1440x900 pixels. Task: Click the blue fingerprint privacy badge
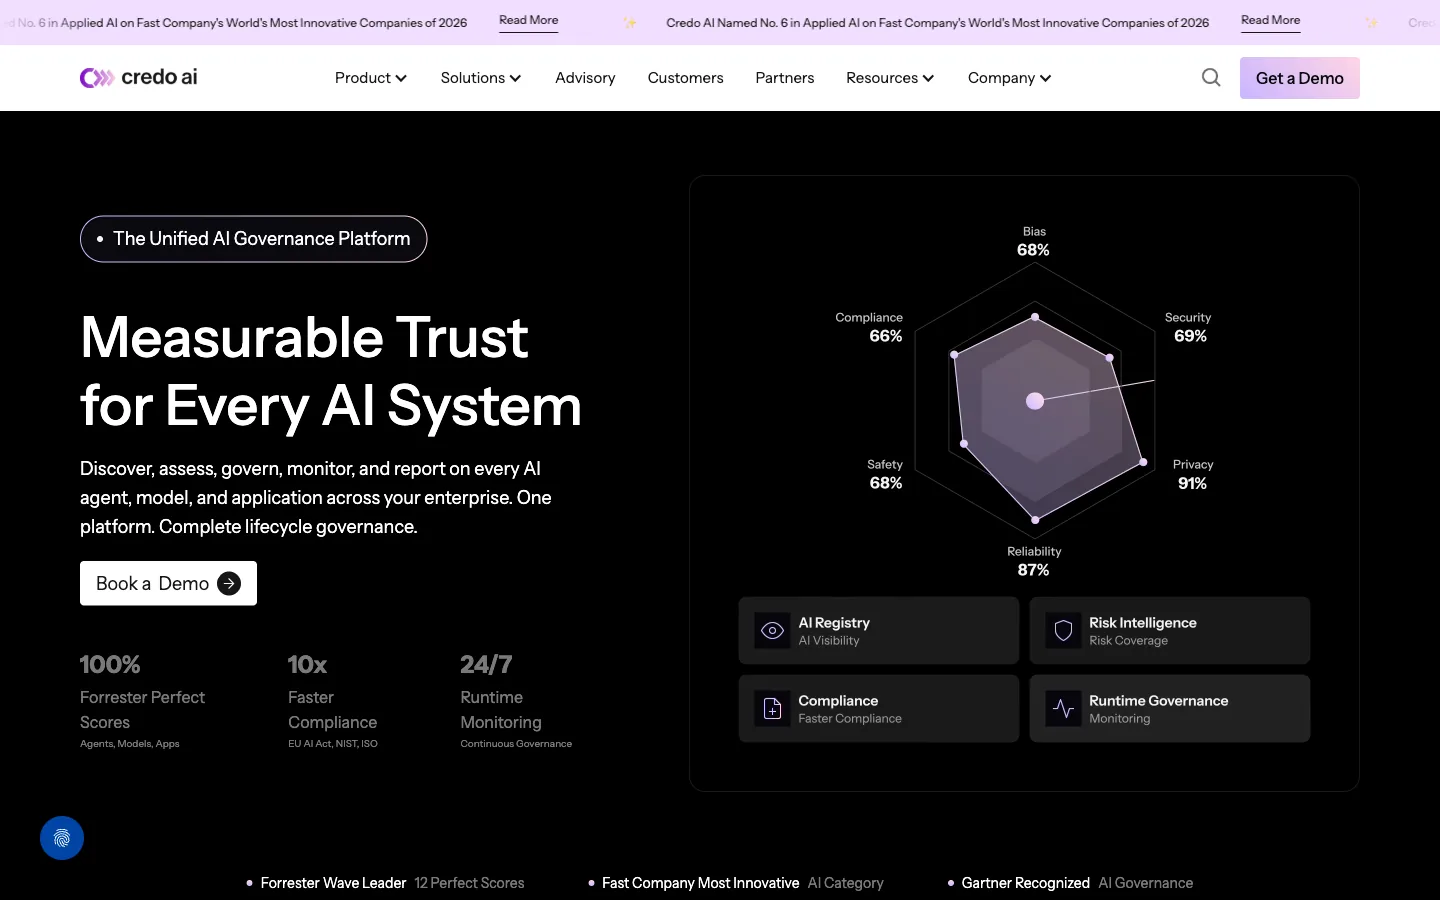62,838
